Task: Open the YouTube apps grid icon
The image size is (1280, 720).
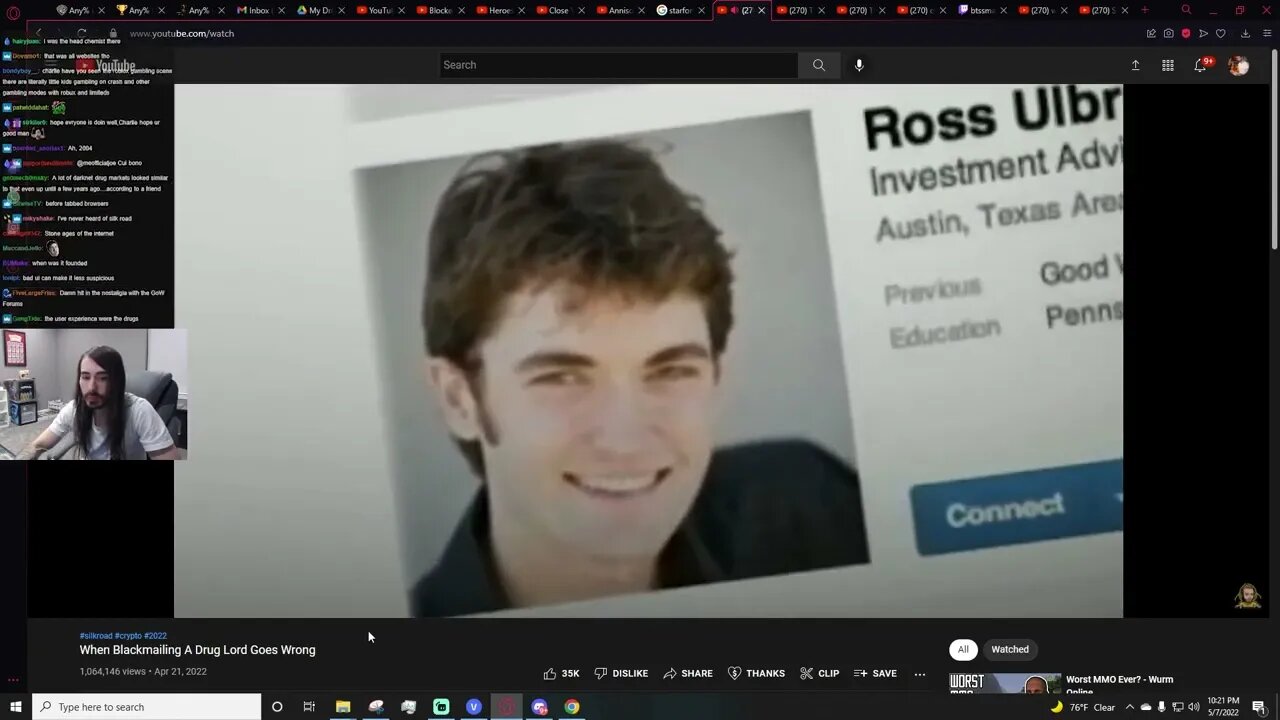Action: coord(1167,65)
